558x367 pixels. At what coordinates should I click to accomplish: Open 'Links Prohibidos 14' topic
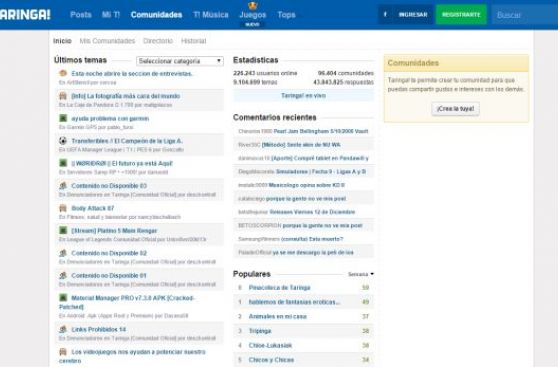click(x=99, y=329)
